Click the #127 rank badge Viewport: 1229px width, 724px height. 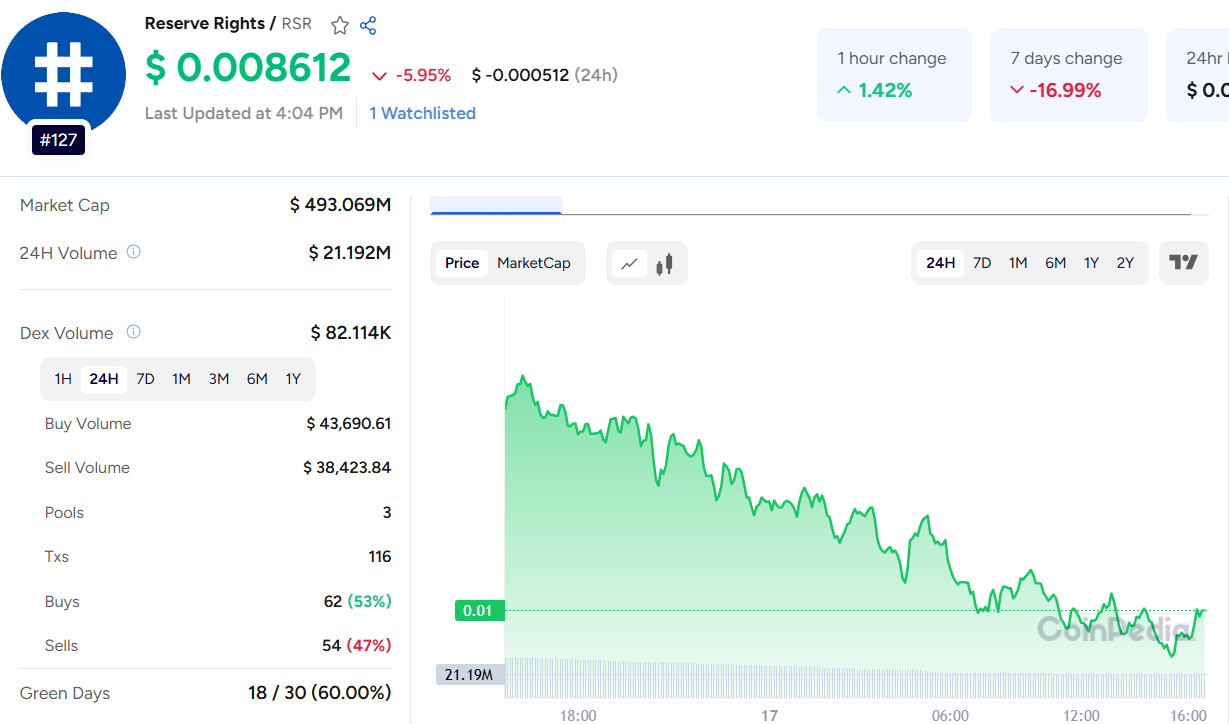coord(58,140)
